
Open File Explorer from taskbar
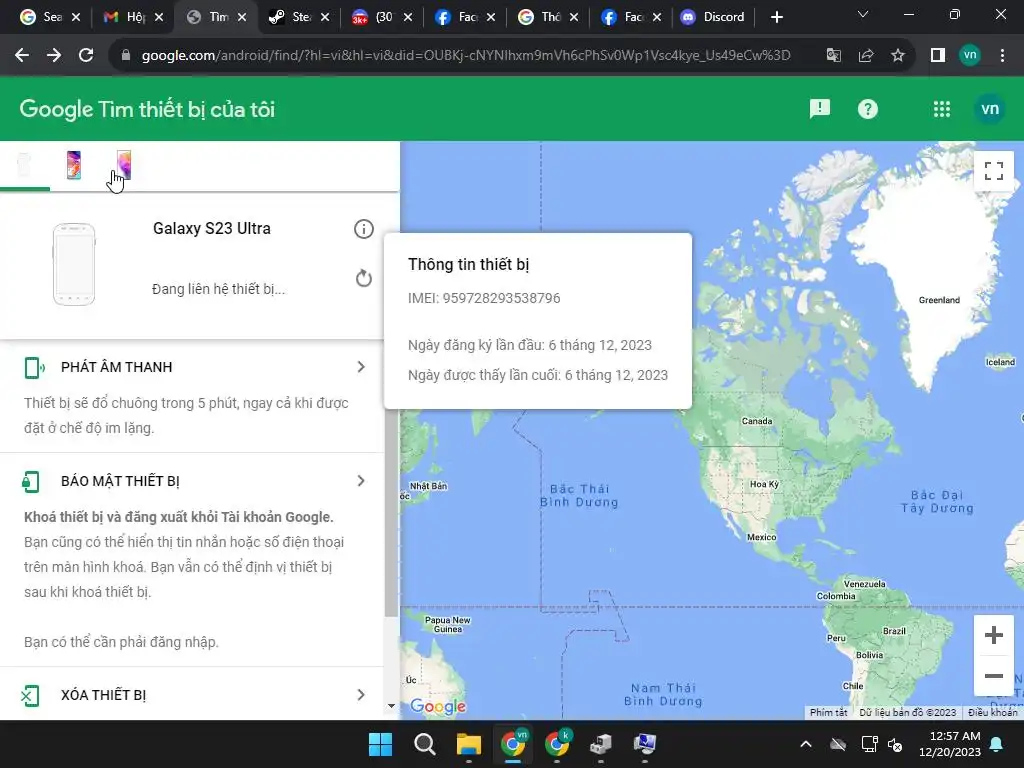468,744
